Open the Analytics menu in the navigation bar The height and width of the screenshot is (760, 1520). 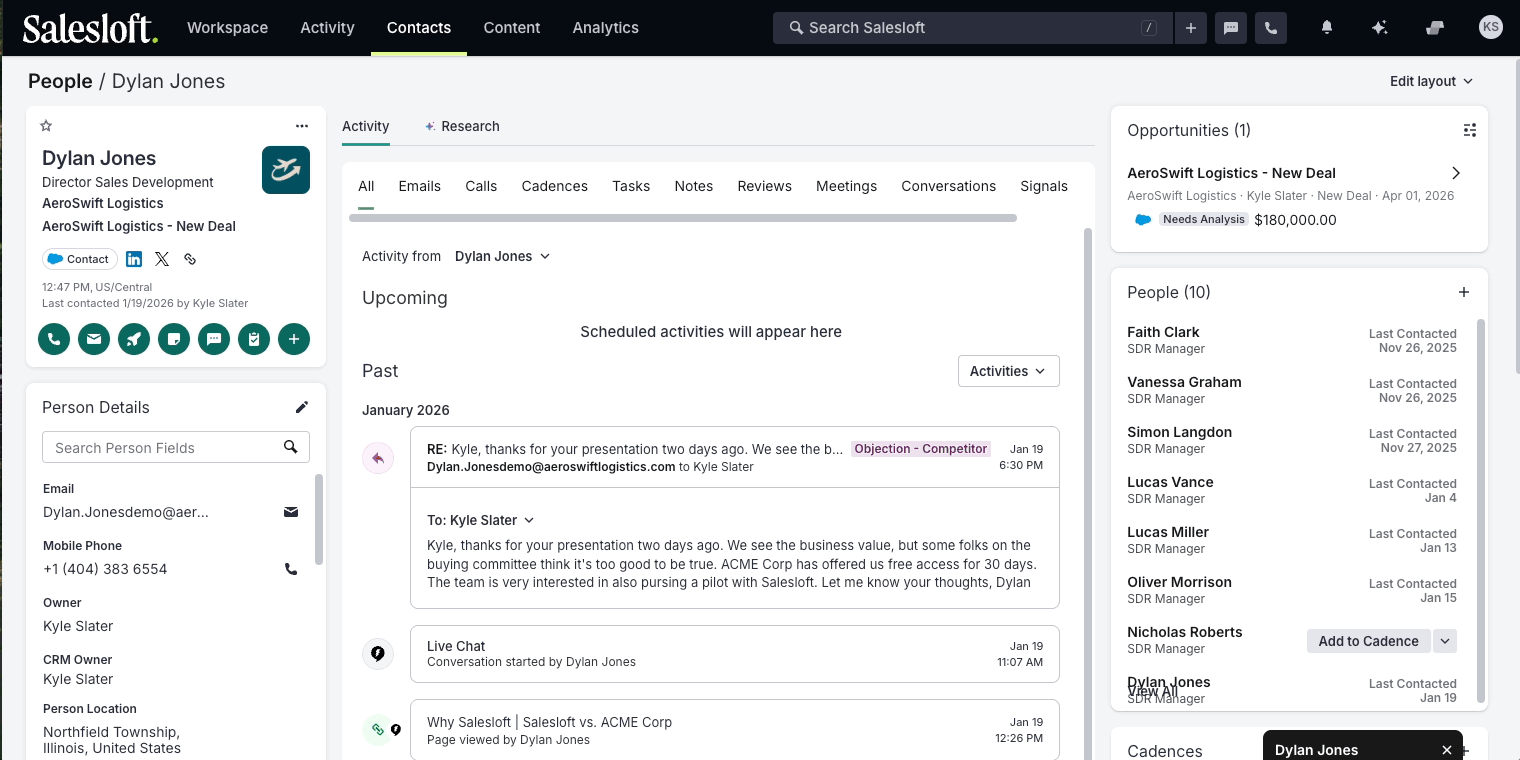click(605, 28)
